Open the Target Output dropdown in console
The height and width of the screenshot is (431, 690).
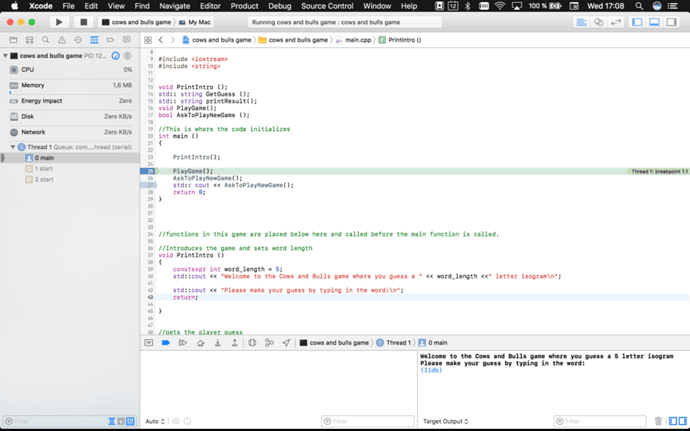pos(445,421)
